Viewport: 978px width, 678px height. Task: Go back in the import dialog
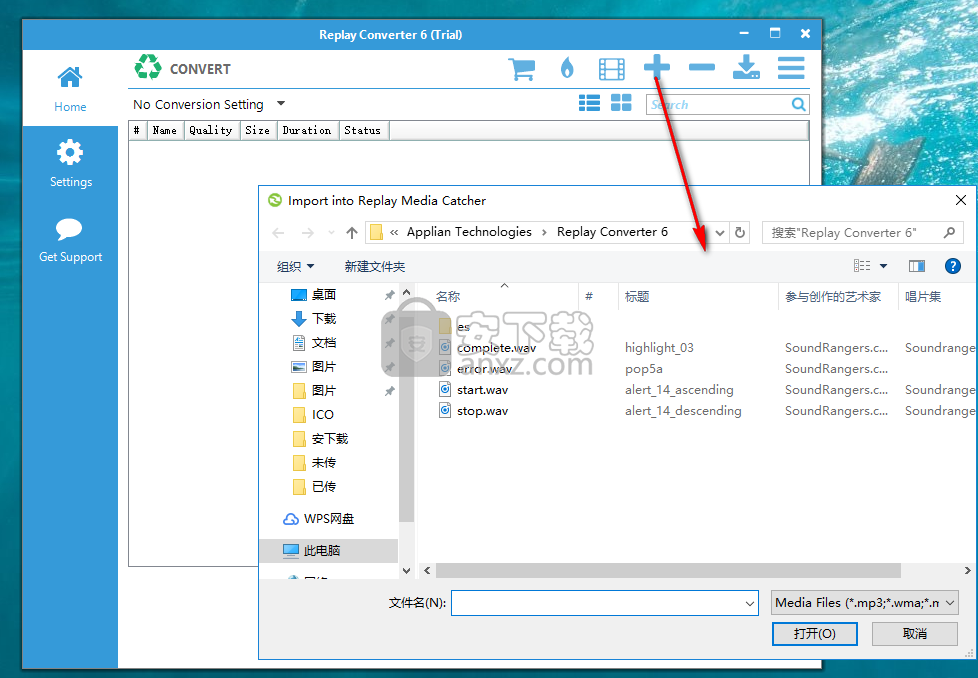[x=278, y=233]
